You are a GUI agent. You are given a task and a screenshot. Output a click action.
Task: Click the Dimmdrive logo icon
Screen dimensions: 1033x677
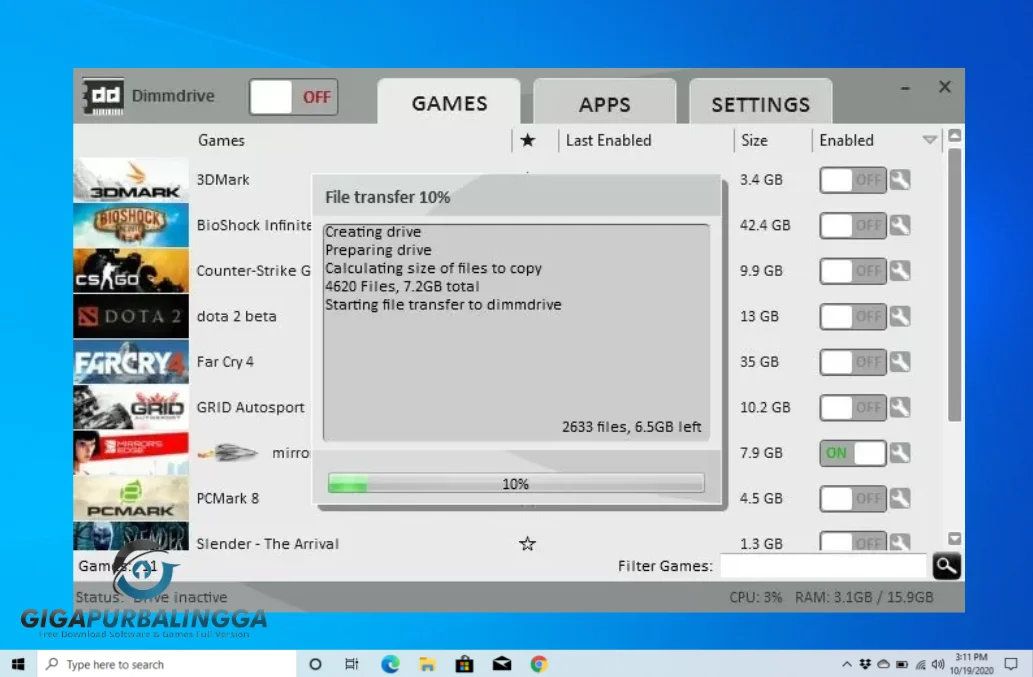(x=103, y=97)
